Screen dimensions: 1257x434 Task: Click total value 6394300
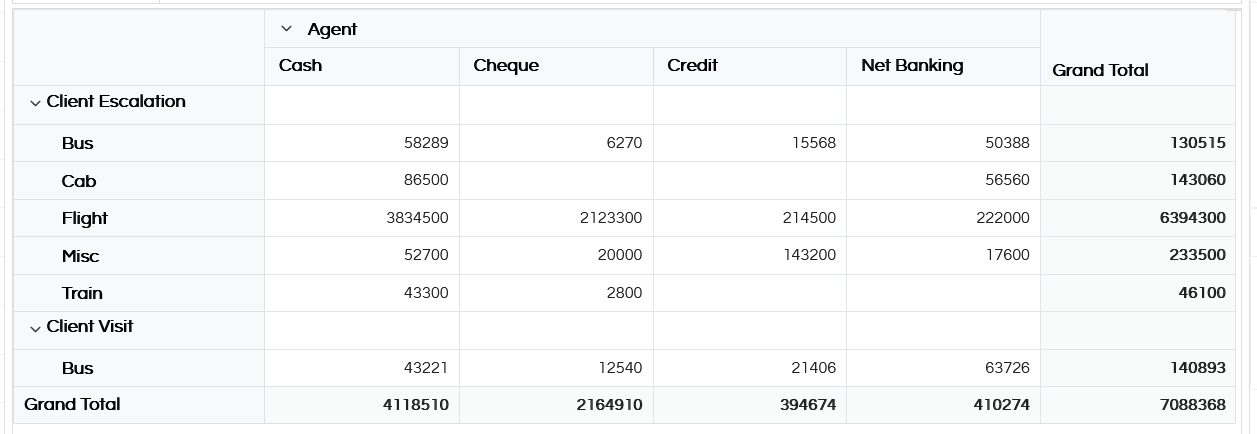1193,218
